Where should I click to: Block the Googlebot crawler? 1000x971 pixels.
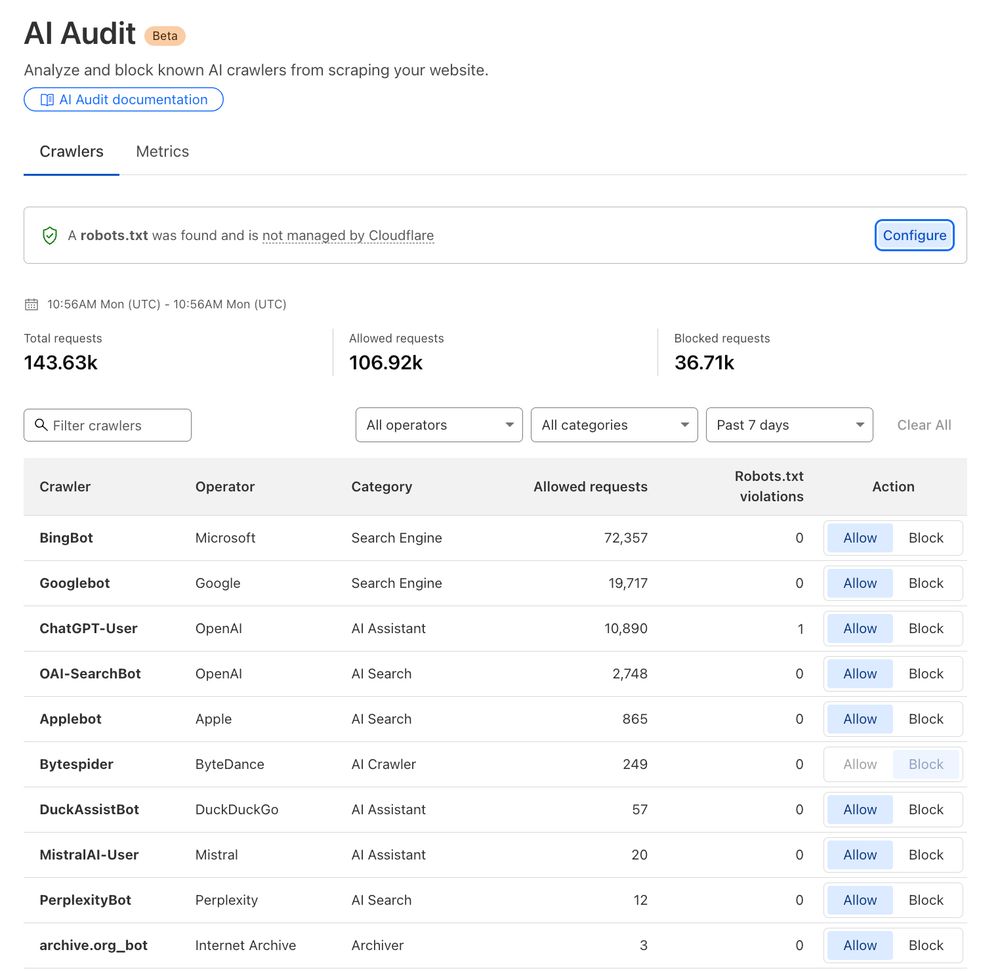click(x=925, y=583)
